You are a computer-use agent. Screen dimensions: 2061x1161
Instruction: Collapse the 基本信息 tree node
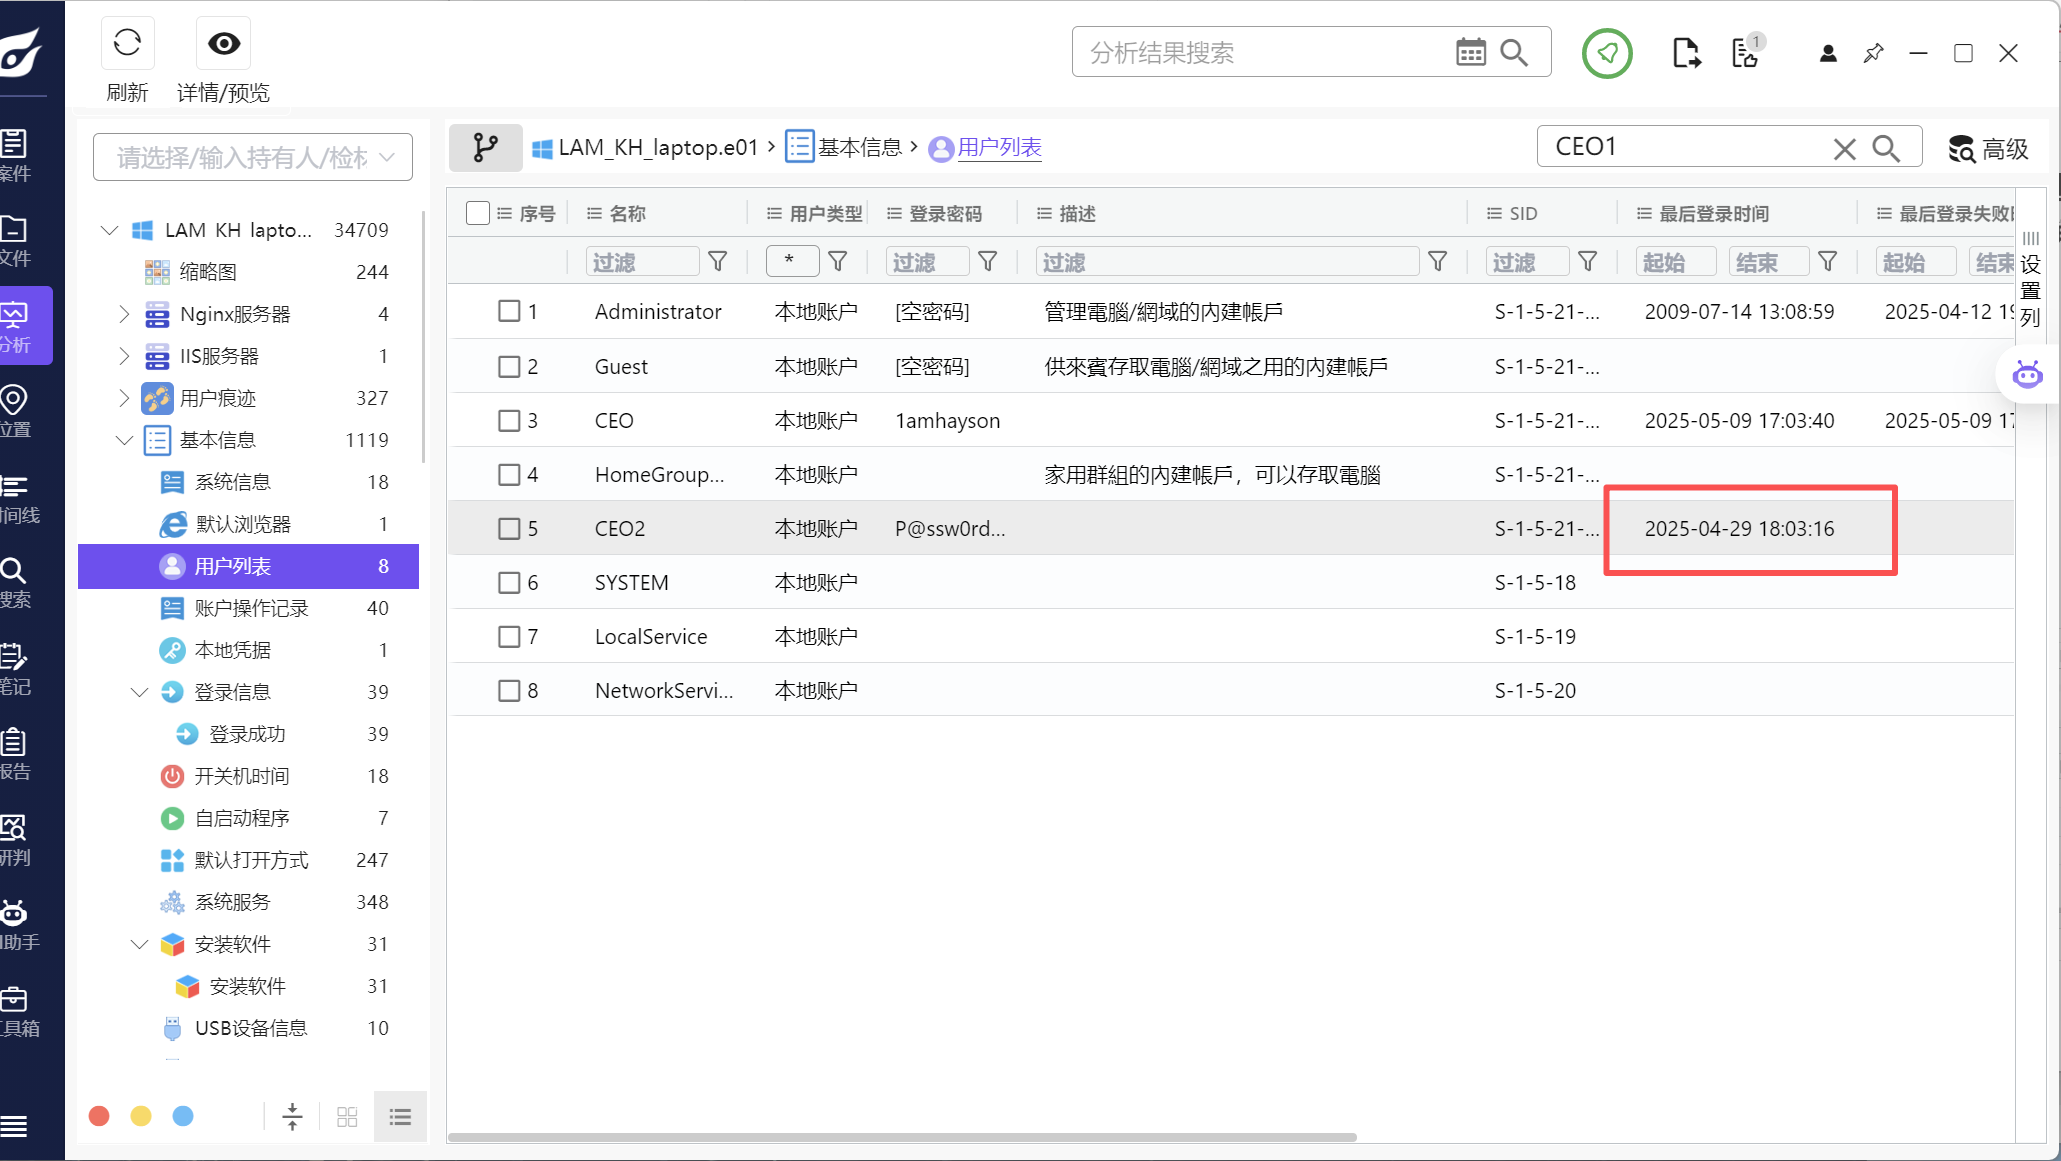[x=124, y=440]
